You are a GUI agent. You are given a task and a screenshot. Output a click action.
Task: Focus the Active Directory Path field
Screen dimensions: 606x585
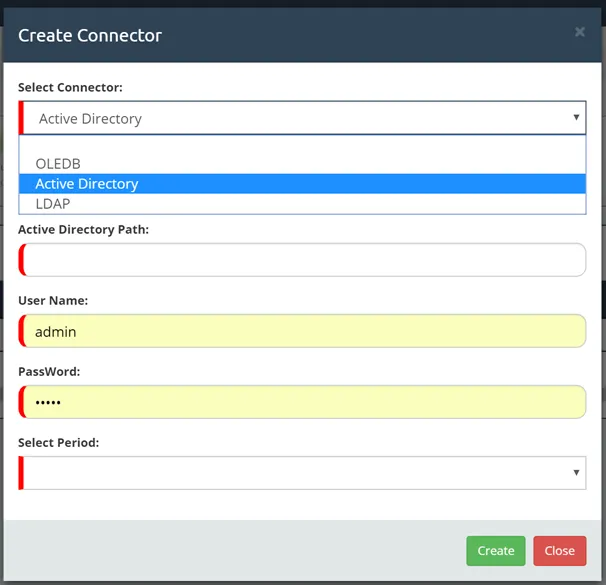click(x=302, y=260)
